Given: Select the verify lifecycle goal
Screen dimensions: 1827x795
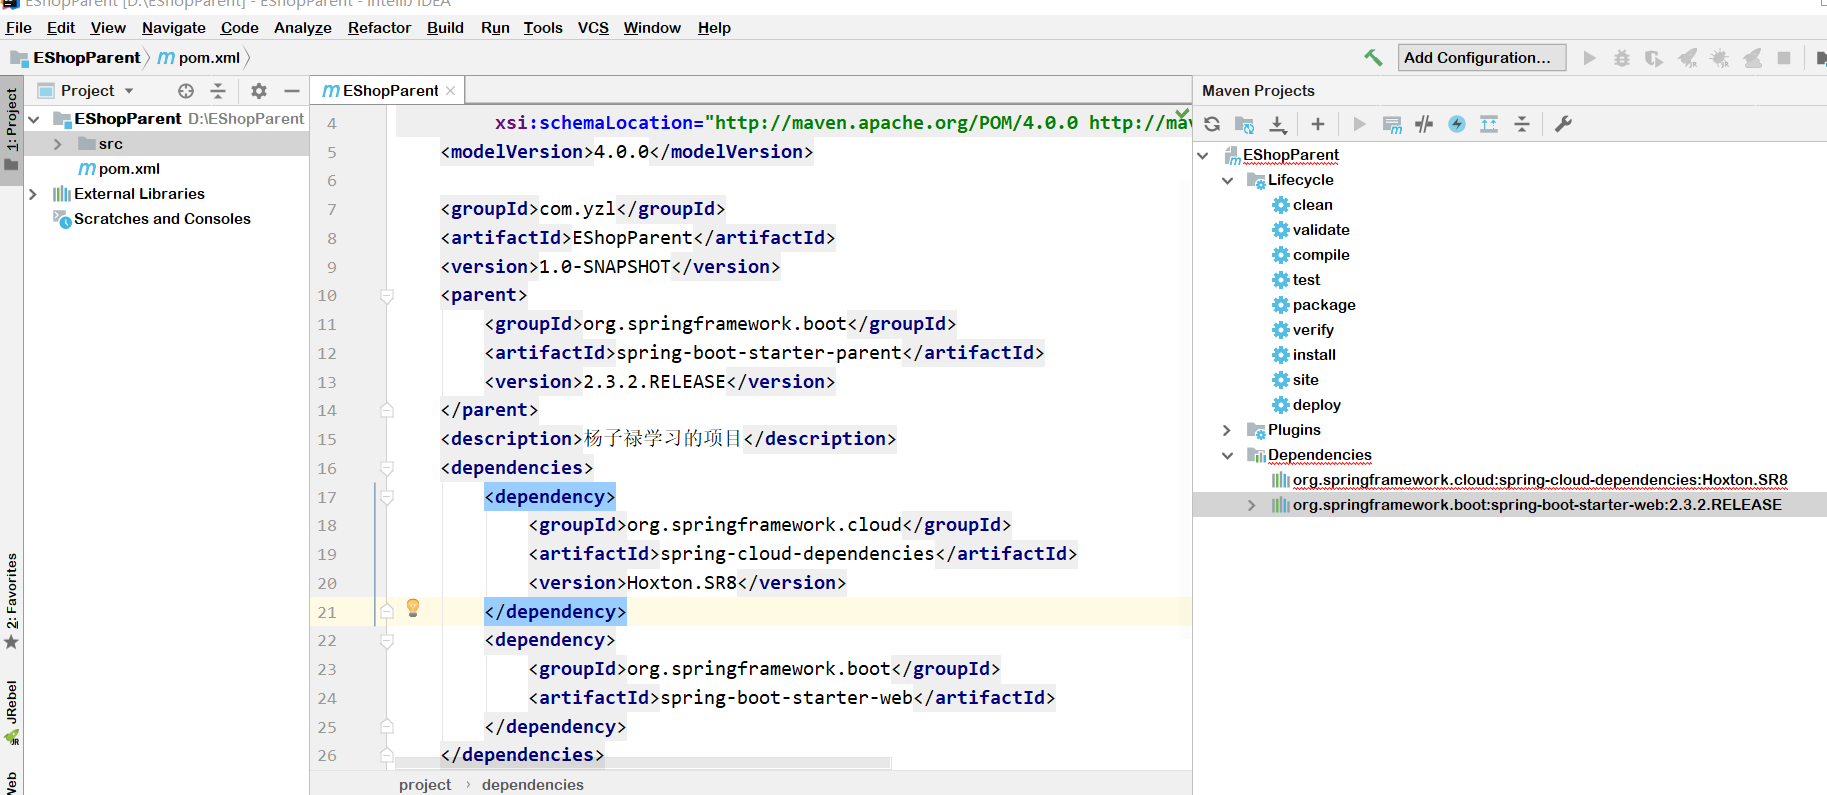Looking at the screenshot, I should [x=1302, y=330].
